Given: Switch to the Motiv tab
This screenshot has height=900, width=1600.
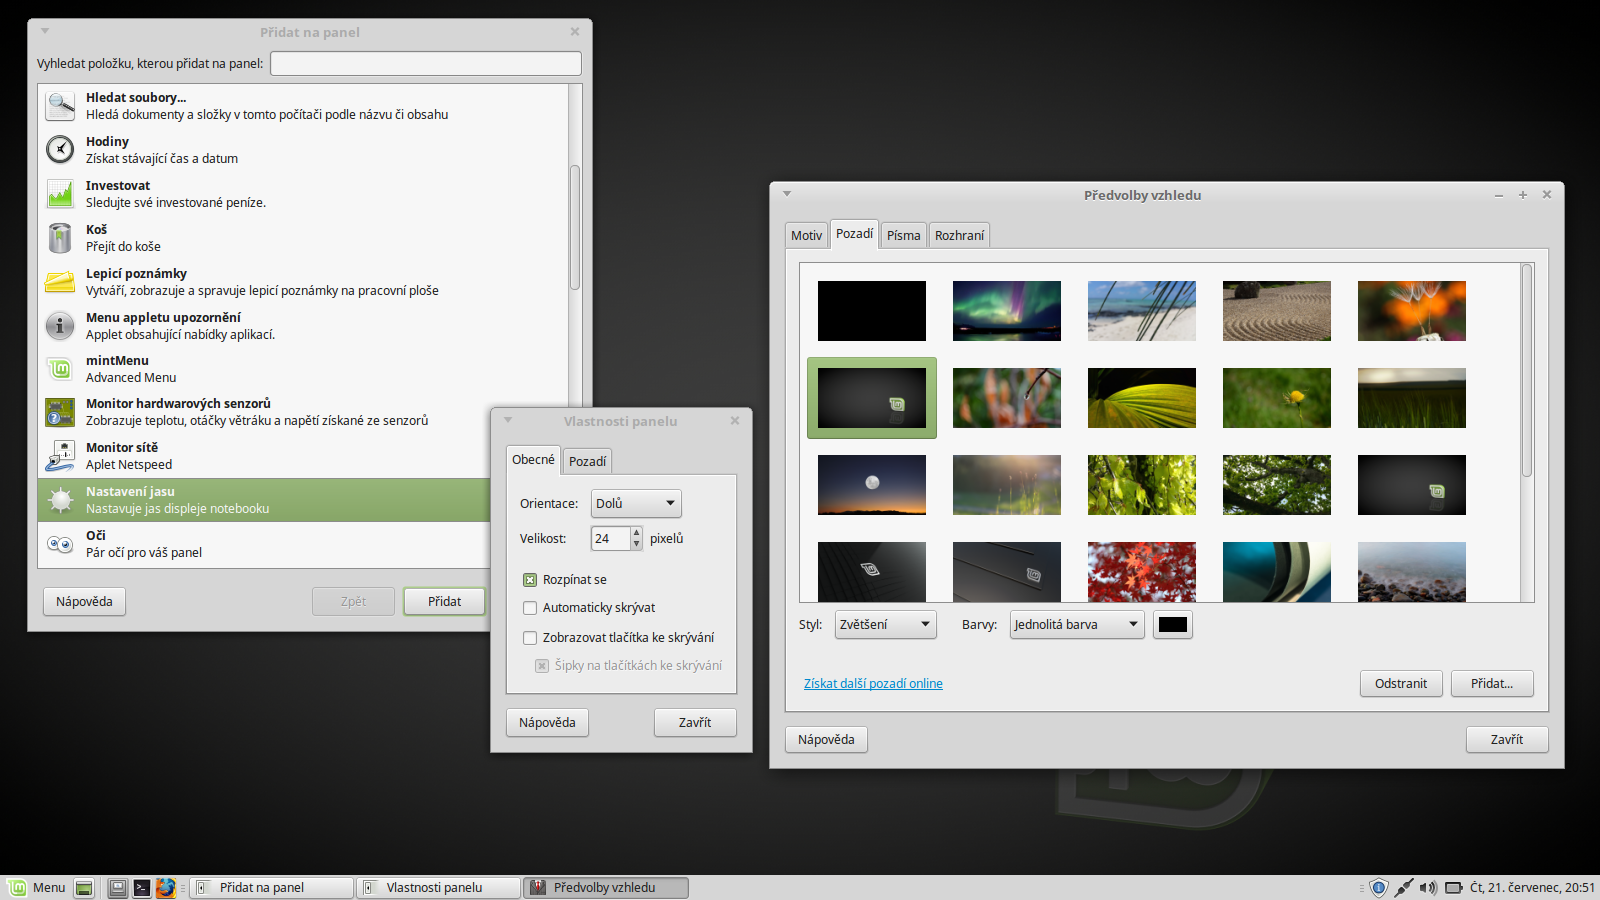Looking at the screenshot, I should [806, 234].
